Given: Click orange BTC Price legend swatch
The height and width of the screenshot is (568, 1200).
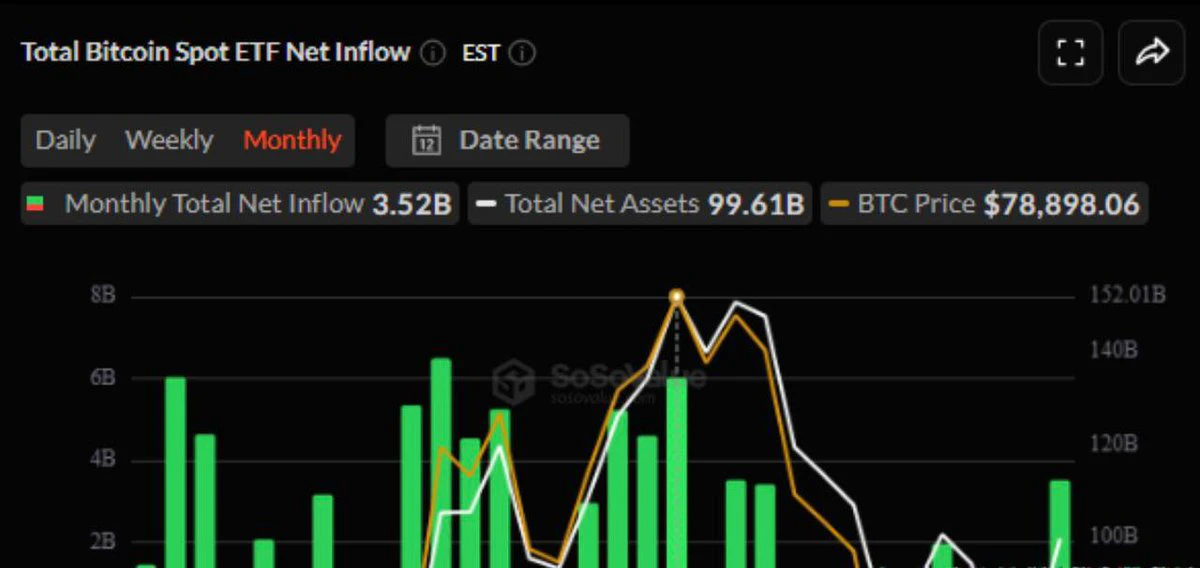Looking at the screenshot, I should [839, 205].
